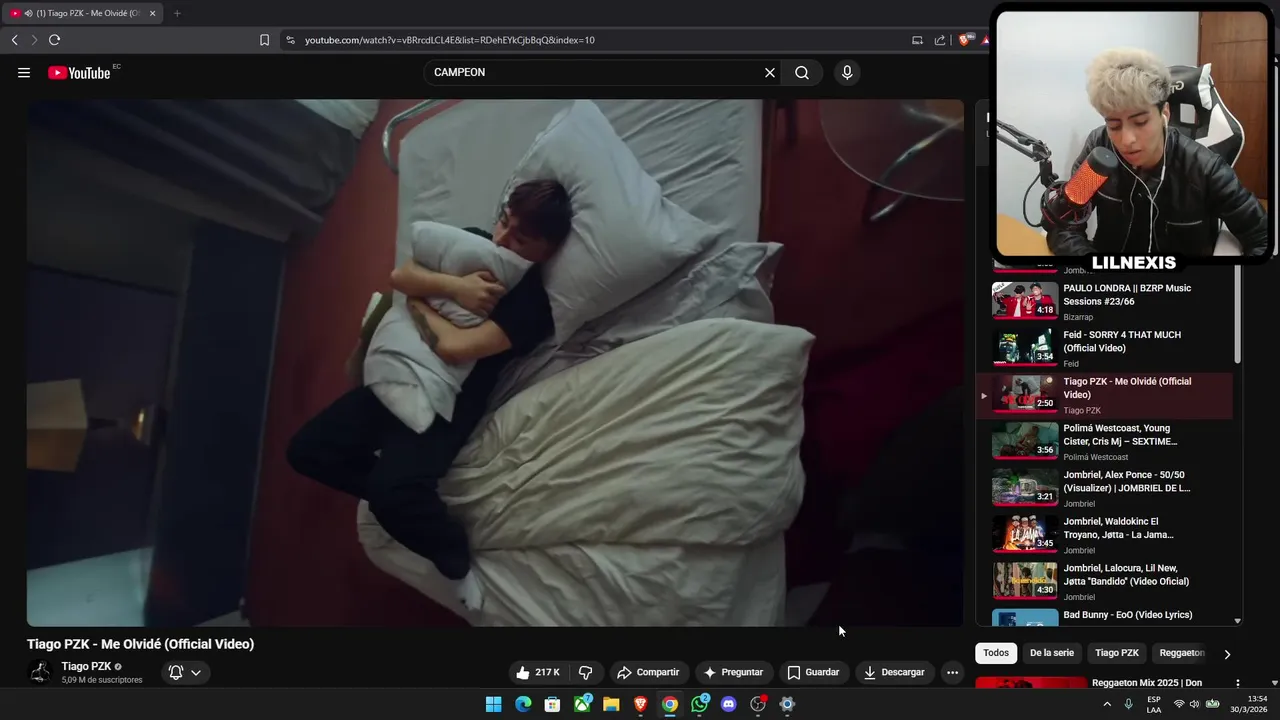
Task: Download the video with Descargar
Action: [x=894, y=672]
